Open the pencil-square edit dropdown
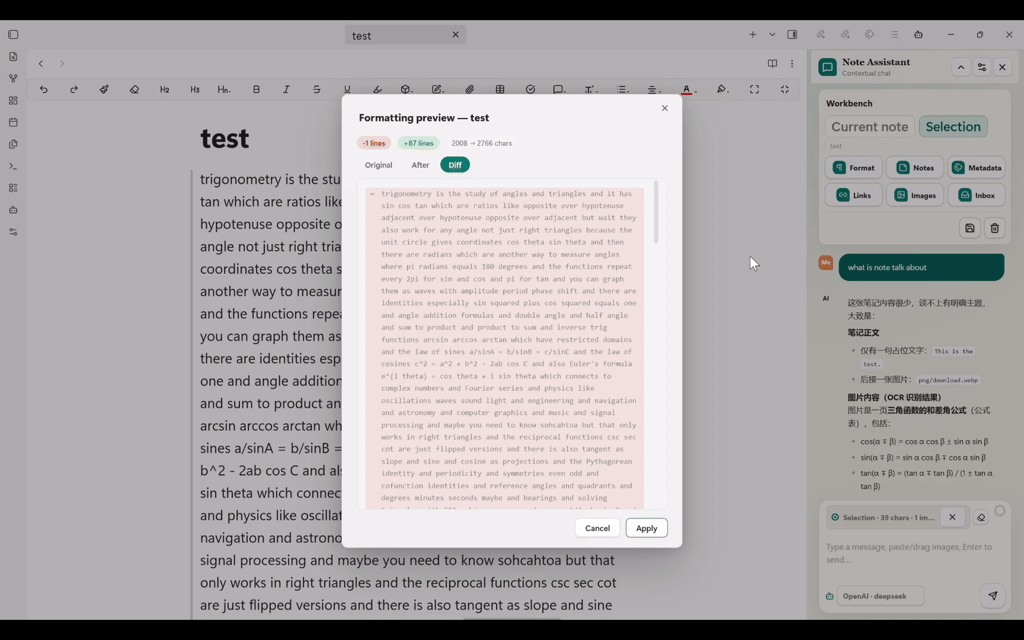1024x640 pixels. point(437,89)
